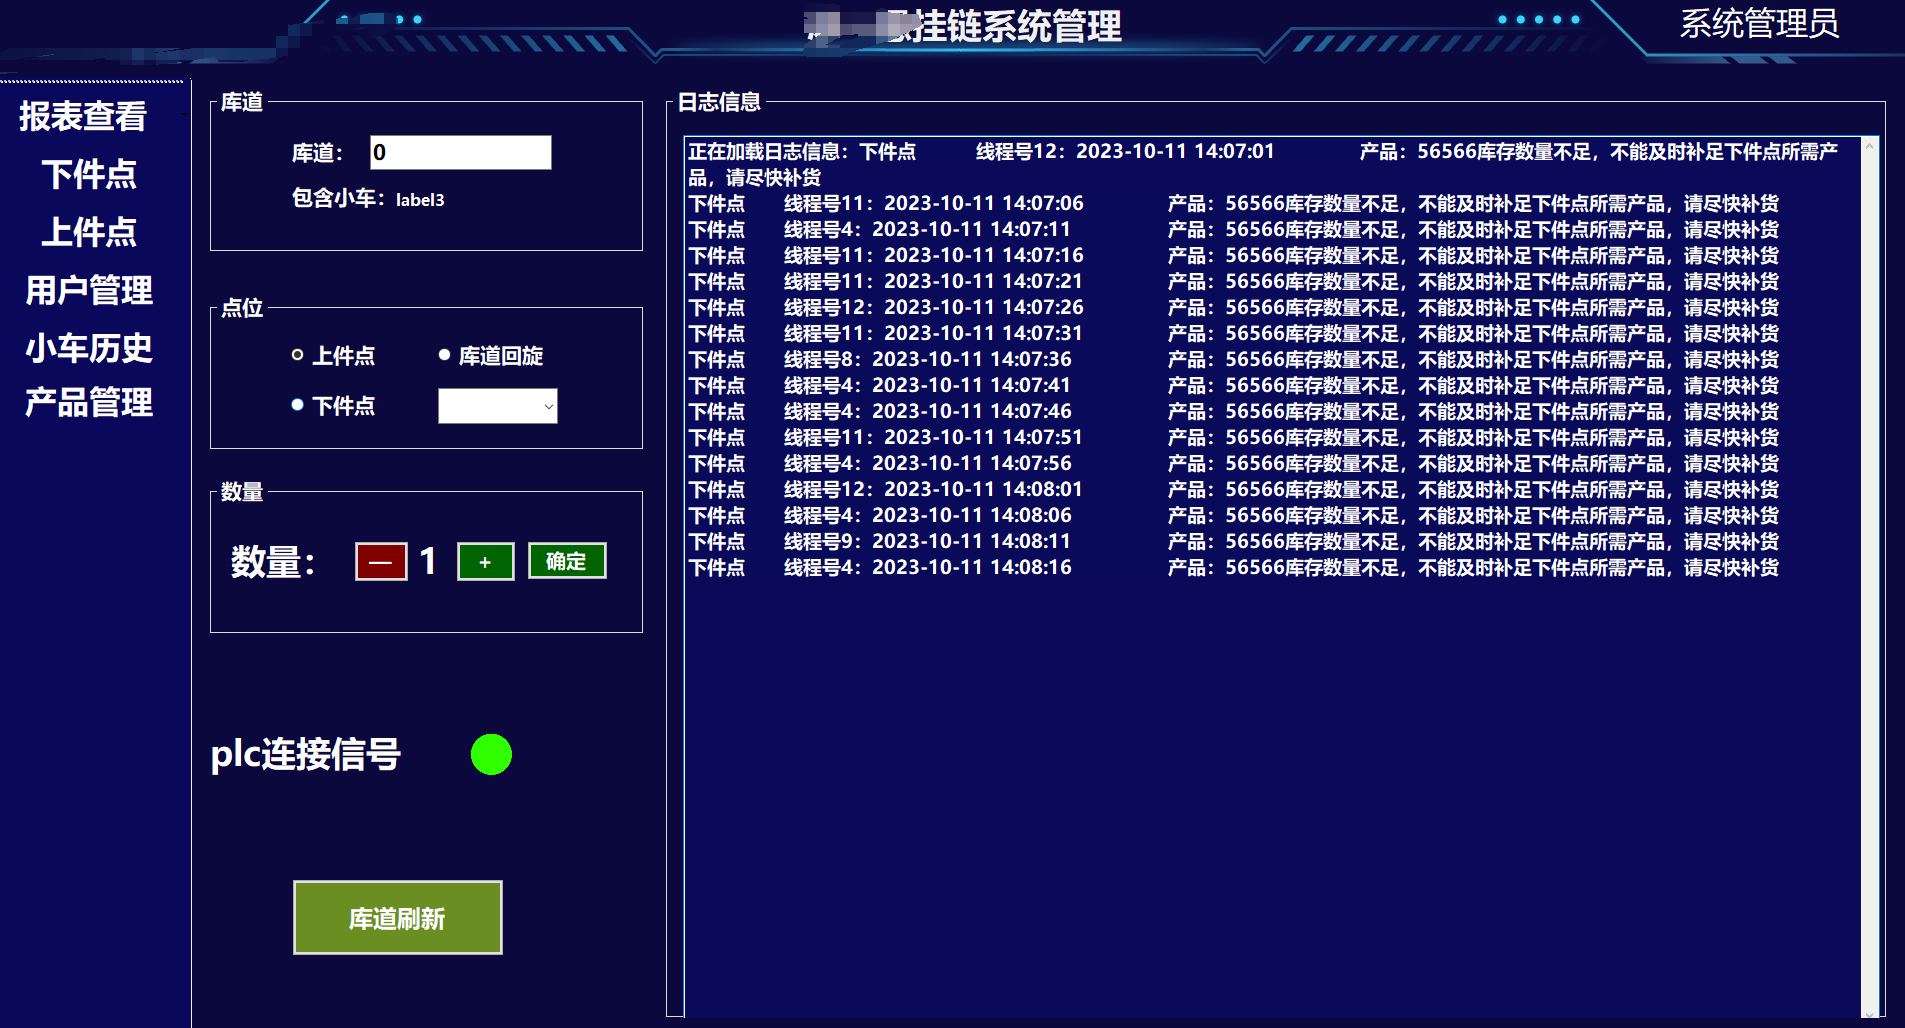Select log entry at 2023-10-11 14:07:31
The height and width of the screenshot is (1028, 1905).
click(1233, 333)
